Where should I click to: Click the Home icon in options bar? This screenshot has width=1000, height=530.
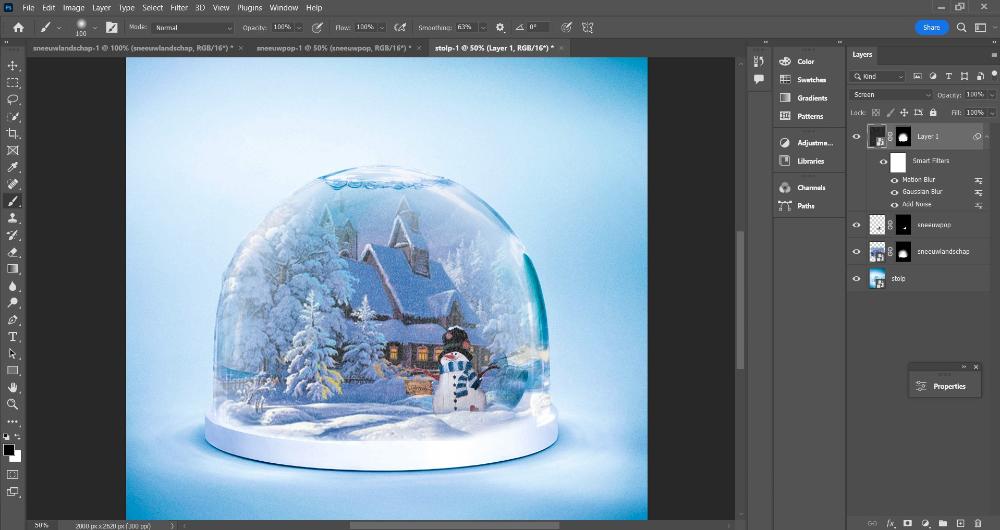[18, 27]
